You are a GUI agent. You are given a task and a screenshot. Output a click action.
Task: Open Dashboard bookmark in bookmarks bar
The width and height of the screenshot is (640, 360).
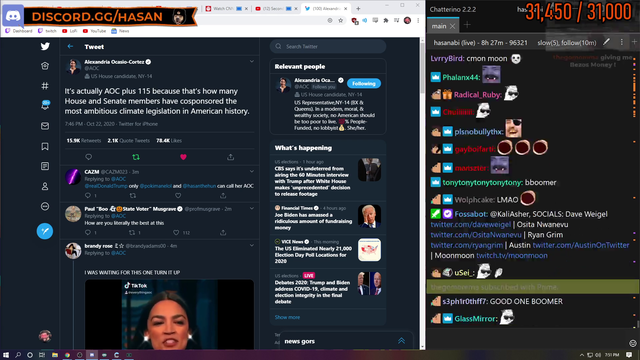tap(19, 31)
